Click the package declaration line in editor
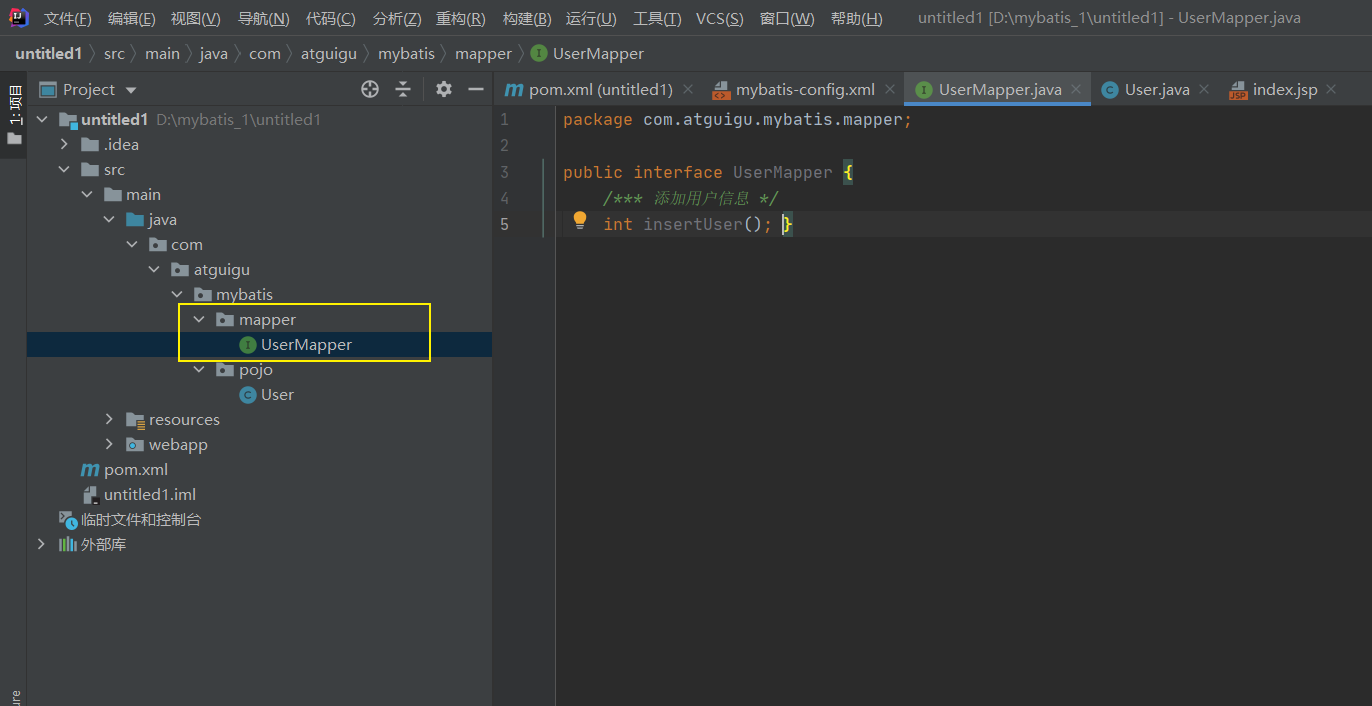Viewport: 1372px width, 706px height. (738, 120)
